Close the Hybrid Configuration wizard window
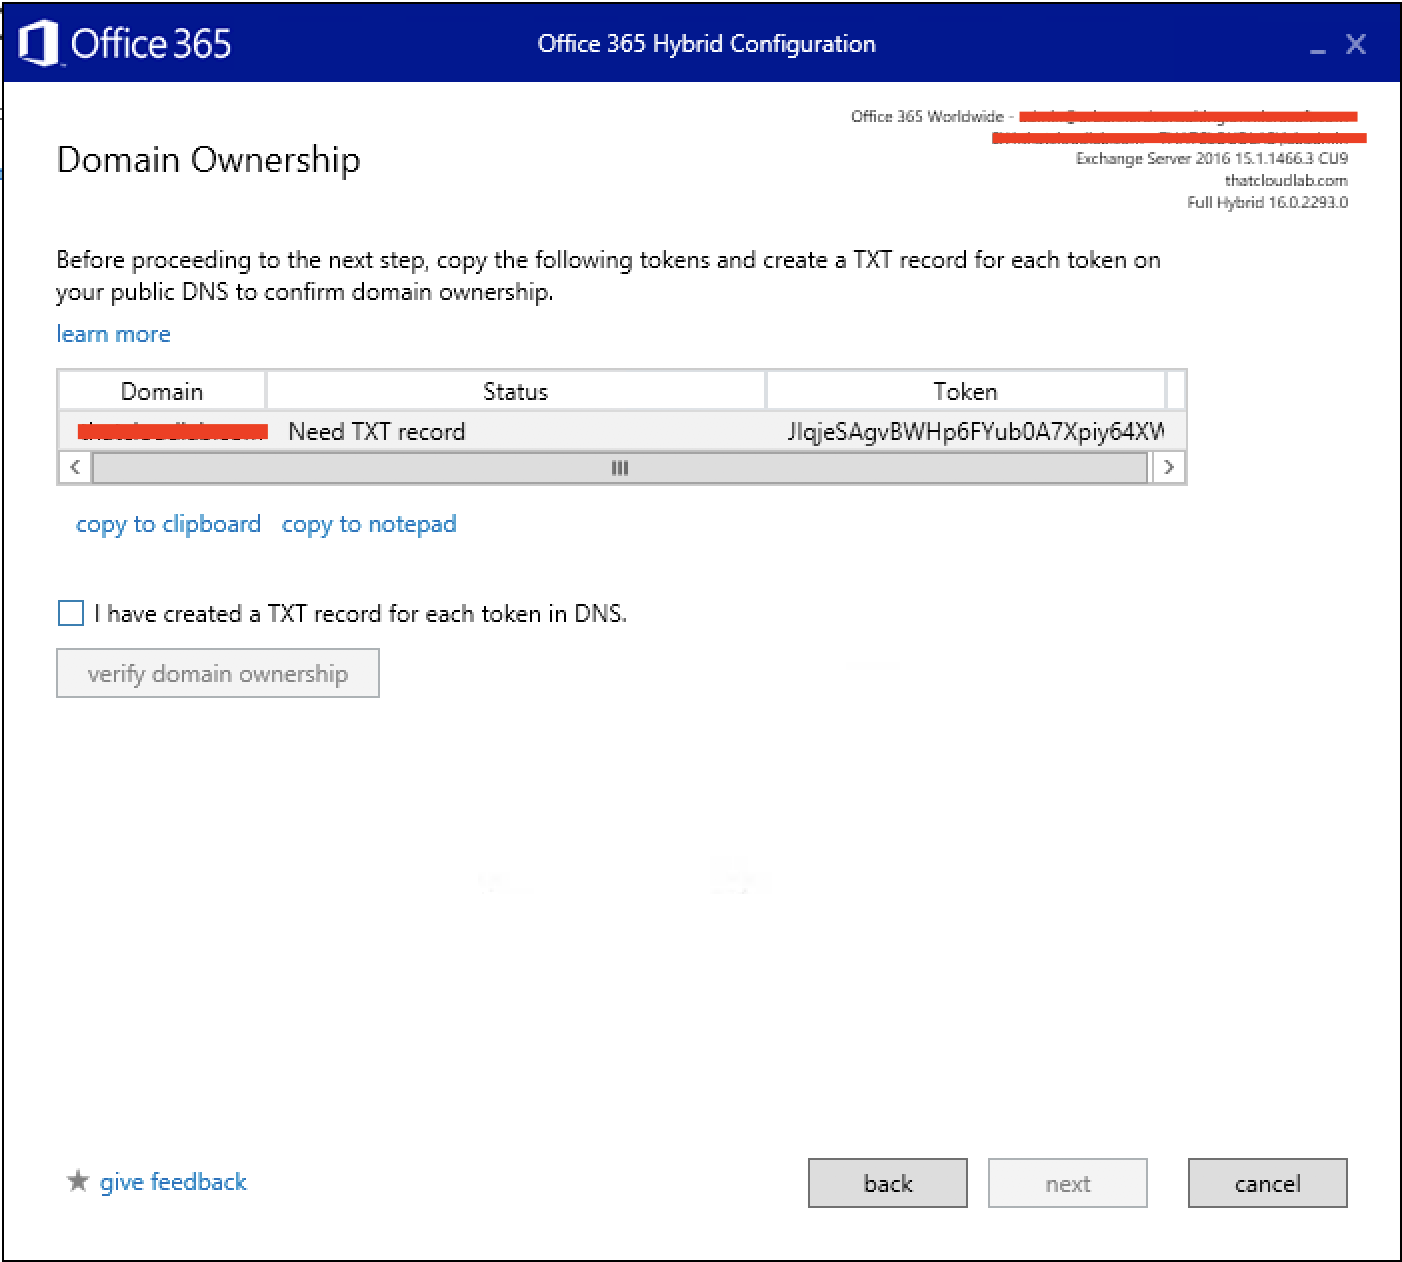 tap(1355, 44)
